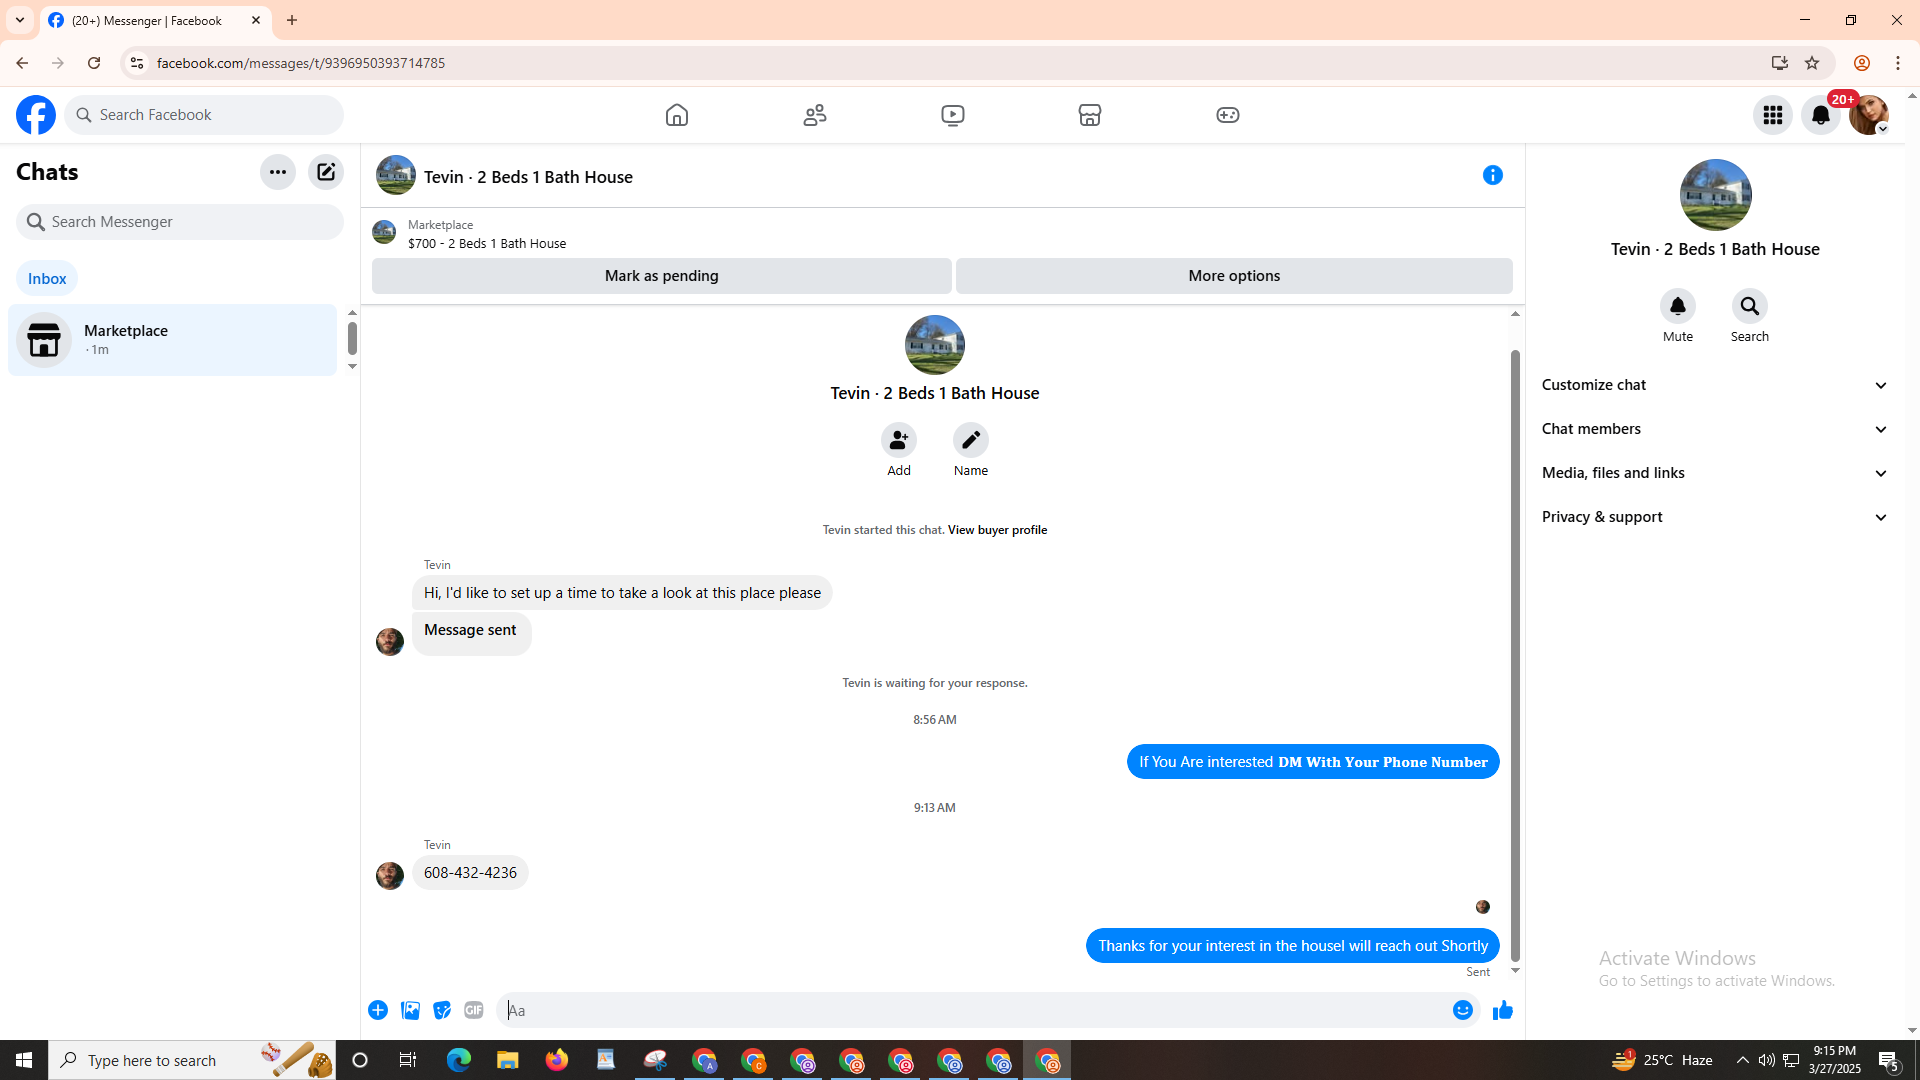Reload the page in Chrome
Viewport: 1920px width, 1080px height.
click(x=94, y=63)
